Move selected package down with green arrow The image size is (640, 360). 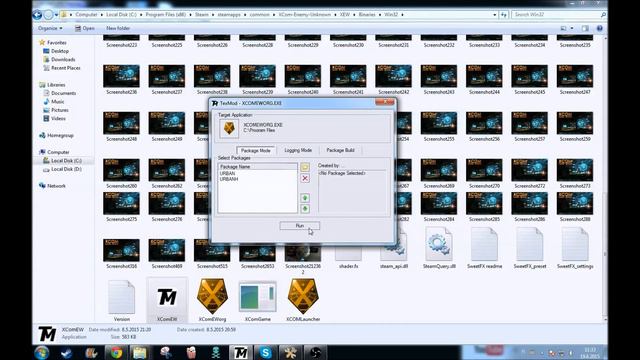304,209
